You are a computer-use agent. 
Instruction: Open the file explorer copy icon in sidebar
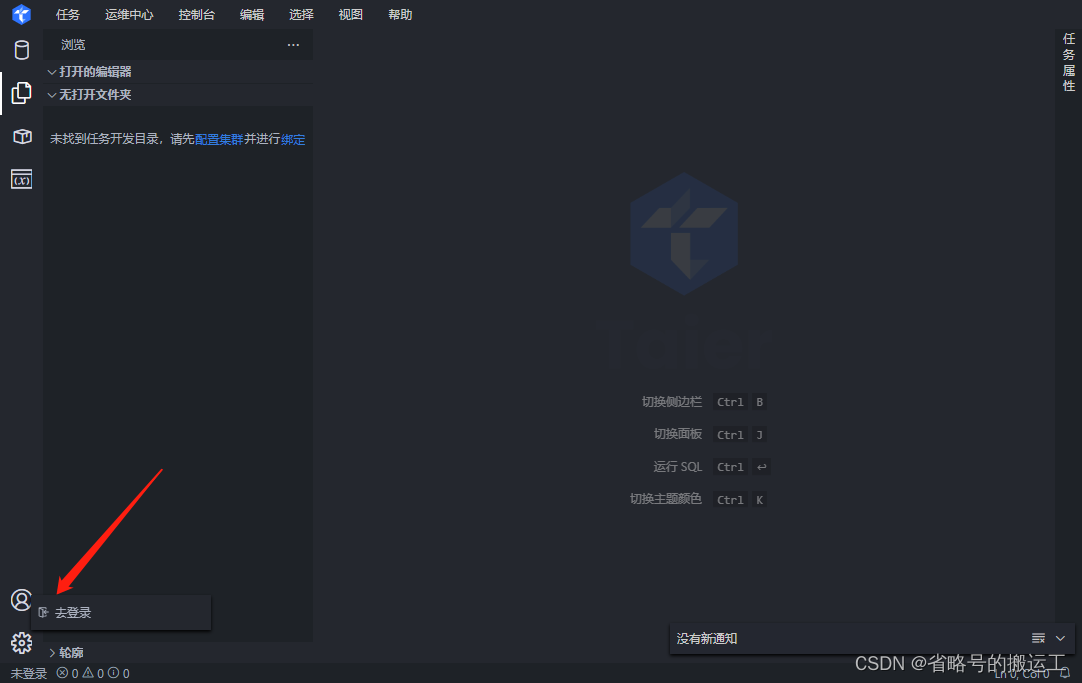click(x=21, y=93)
